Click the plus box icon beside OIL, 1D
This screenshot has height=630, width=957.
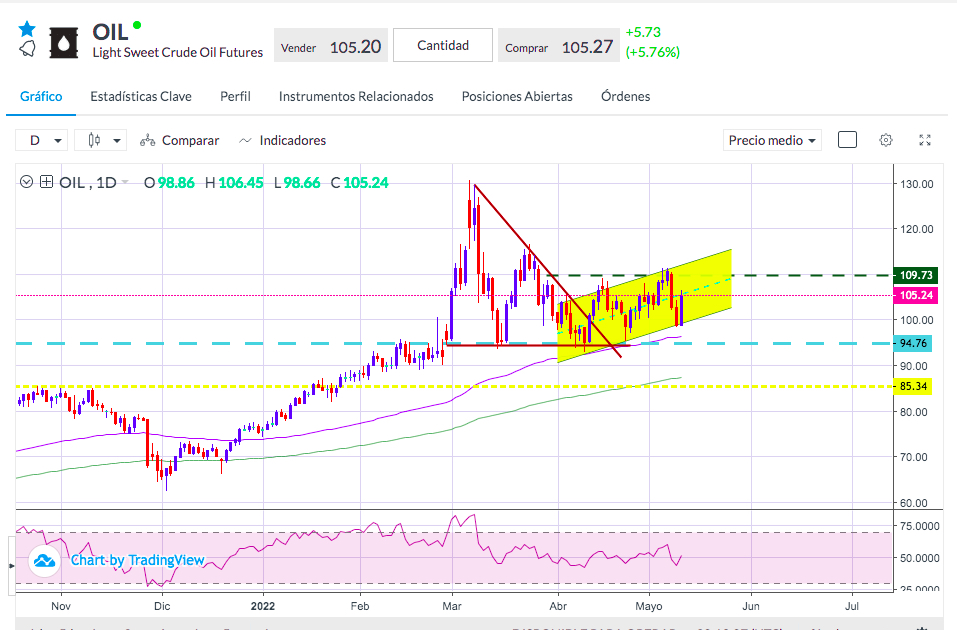[x=46, y=182]
